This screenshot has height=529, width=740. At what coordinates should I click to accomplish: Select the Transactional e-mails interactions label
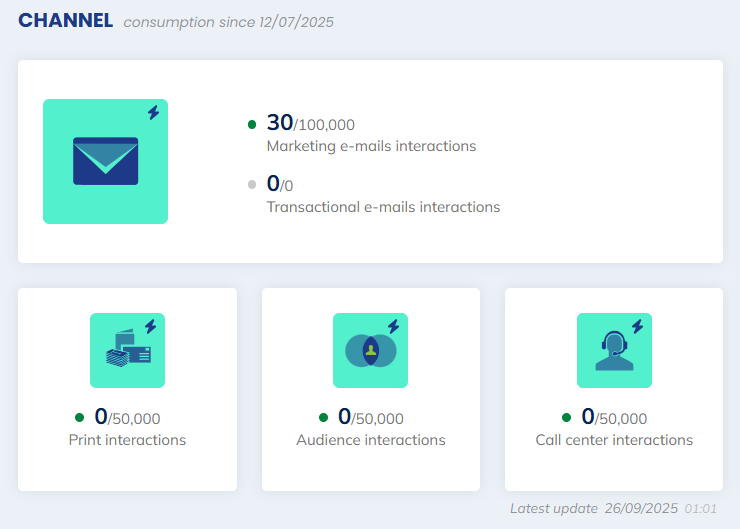[x=383, y=207]
